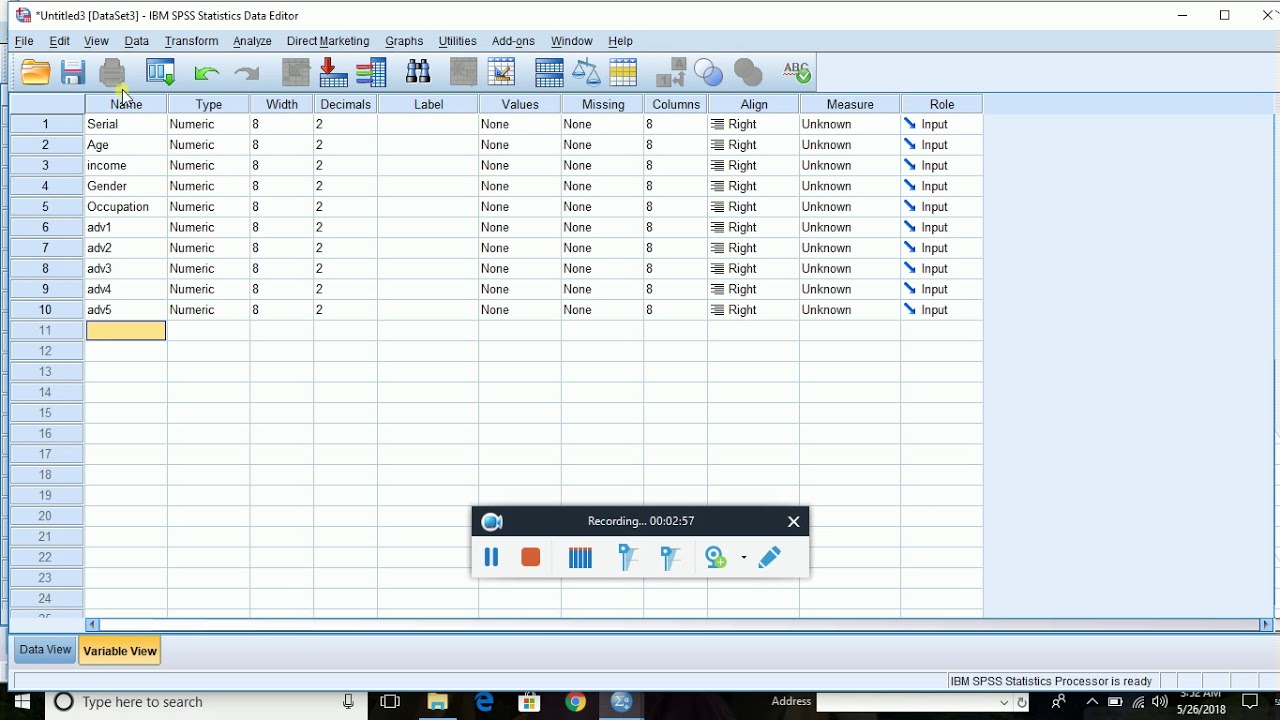This screenshot has height=720, width=1280.
Task: Click the taskbar search box
Action: point(207,702)
